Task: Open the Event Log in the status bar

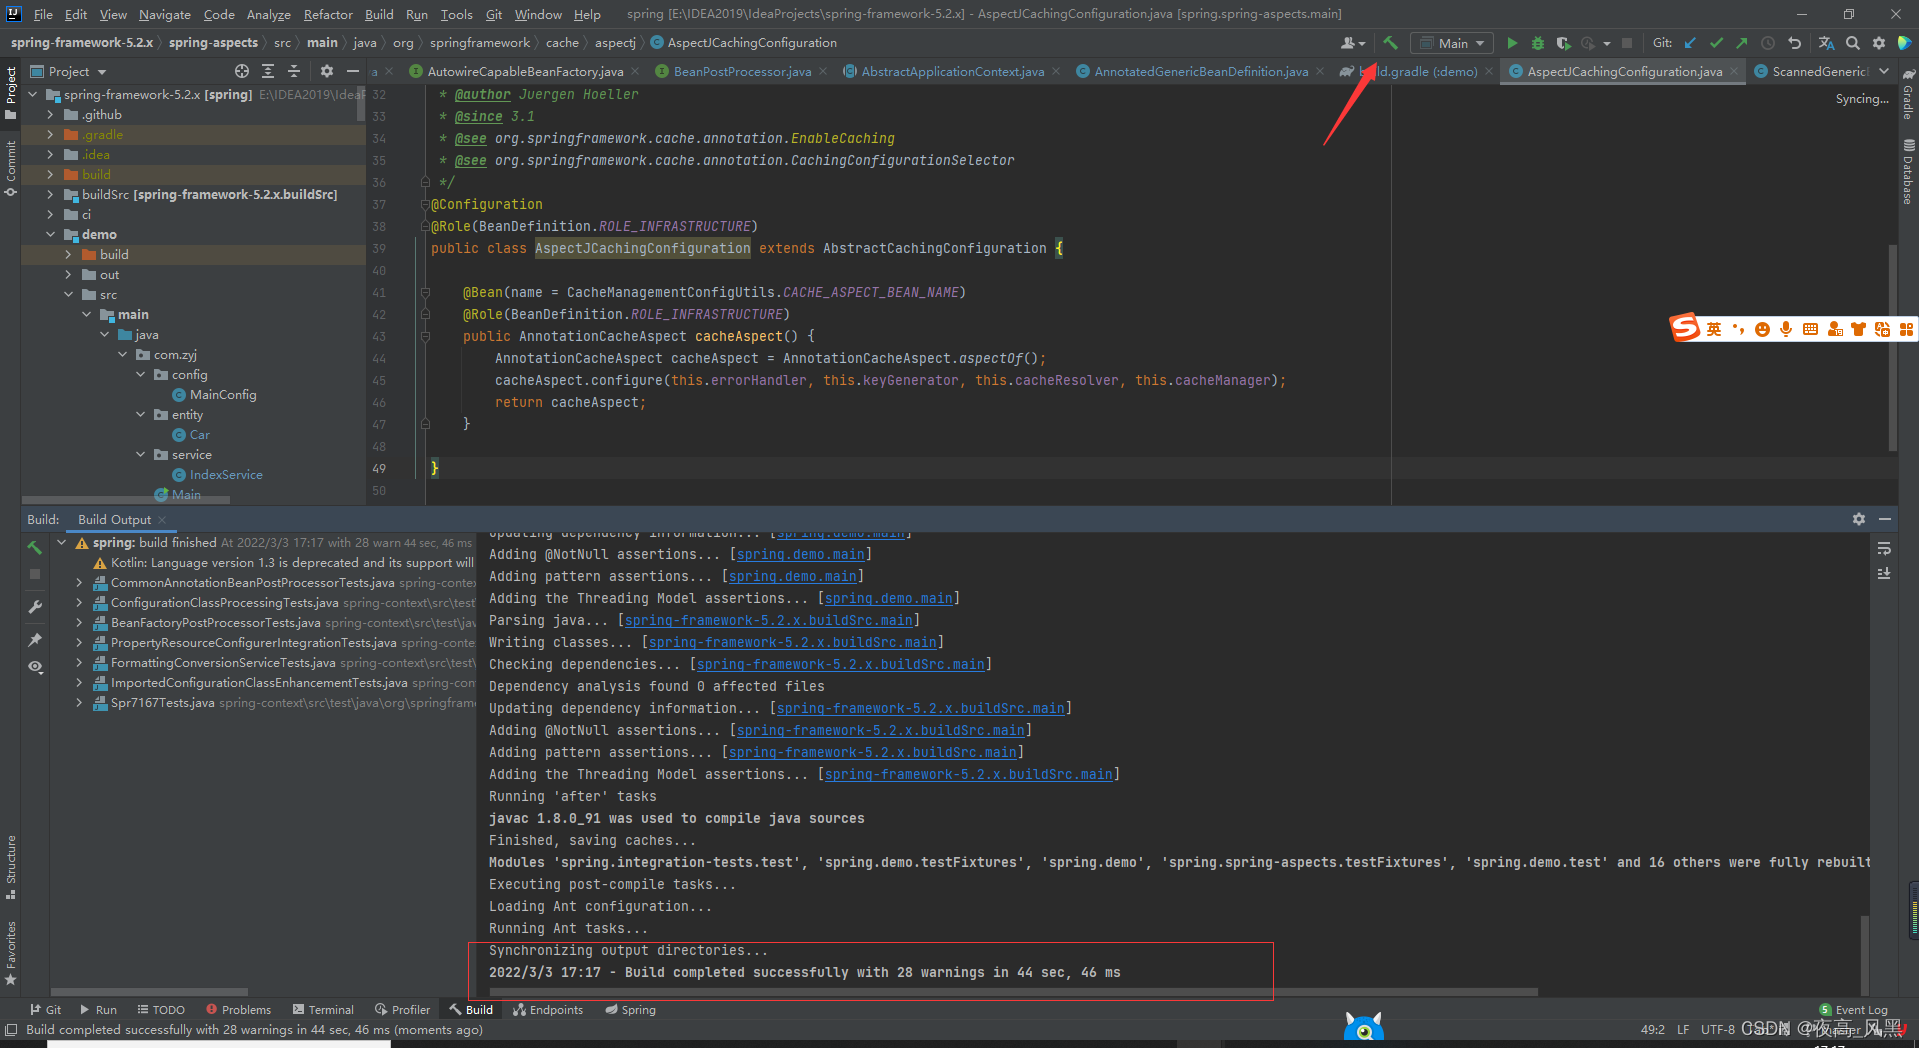Action: (x=1853, y=1010)
